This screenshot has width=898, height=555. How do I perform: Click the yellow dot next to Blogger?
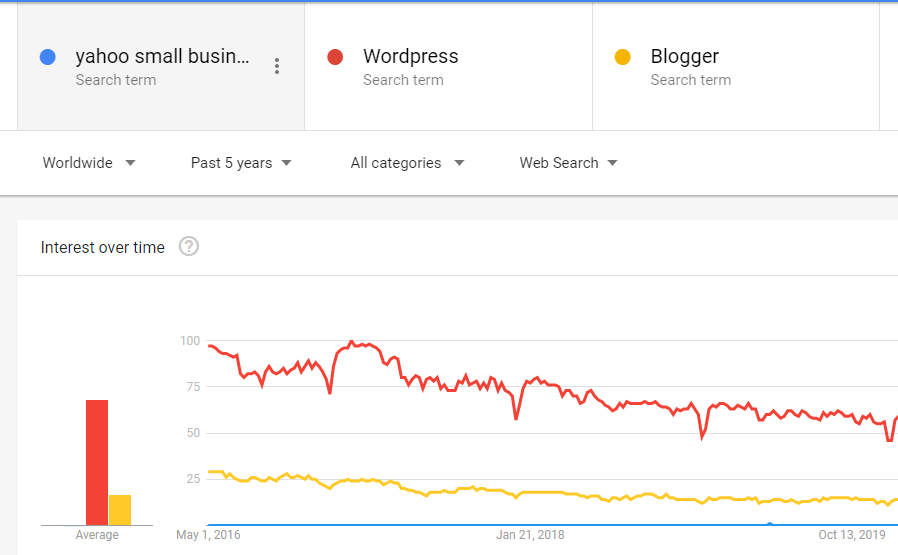pyautogui.click(x=623, y=57)
